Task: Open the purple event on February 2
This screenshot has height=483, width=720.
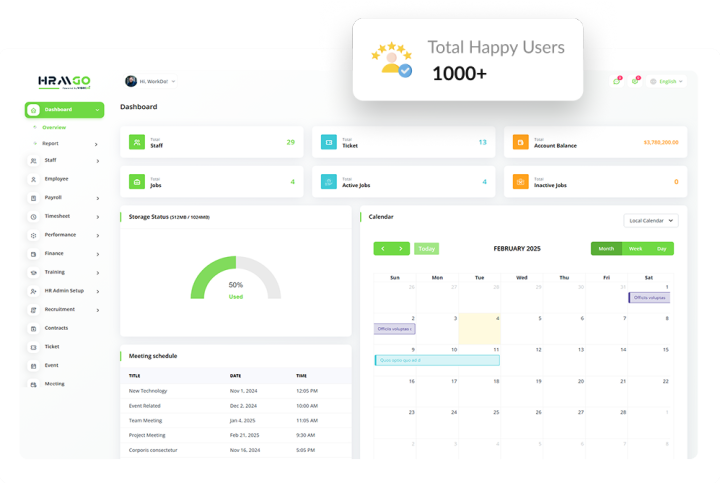Action: point(395,329)
